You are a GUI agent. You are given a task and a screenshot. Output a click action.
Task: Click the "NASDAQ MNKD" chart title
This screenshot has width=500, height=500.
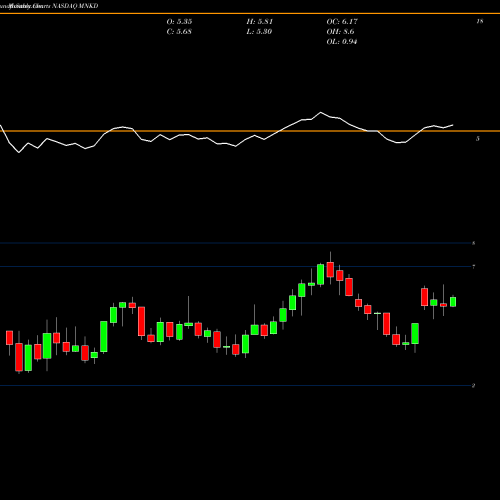[x=74, y=6]
